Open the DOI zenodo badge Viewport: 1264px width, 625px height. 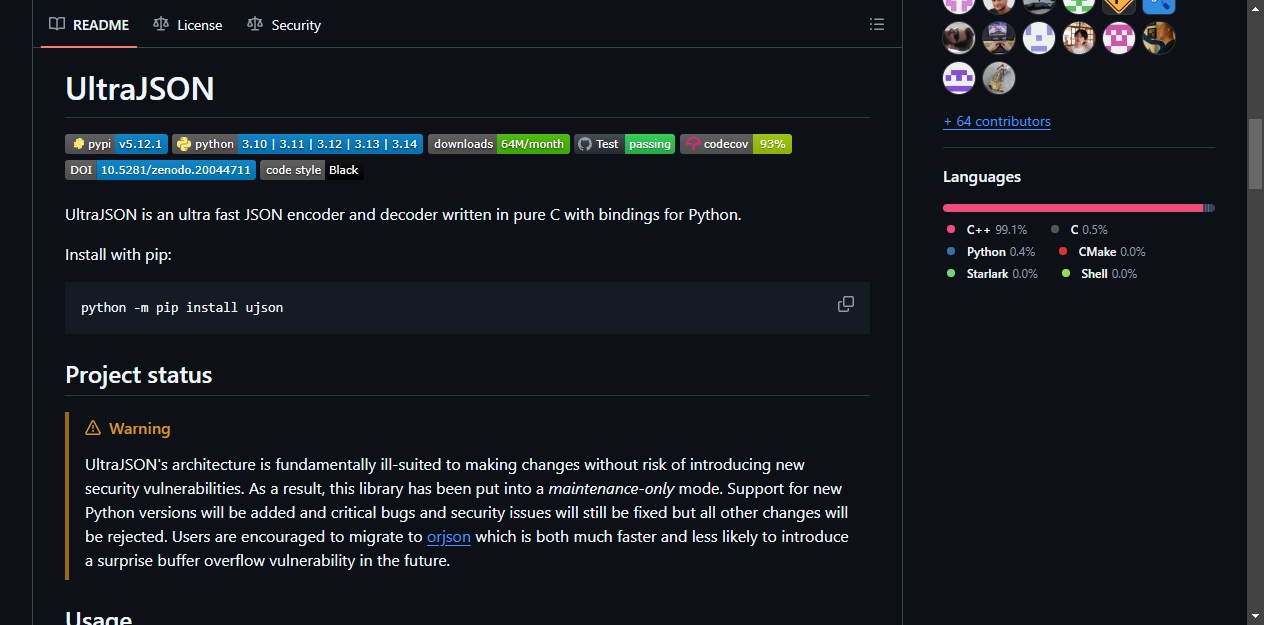(160, 170)
